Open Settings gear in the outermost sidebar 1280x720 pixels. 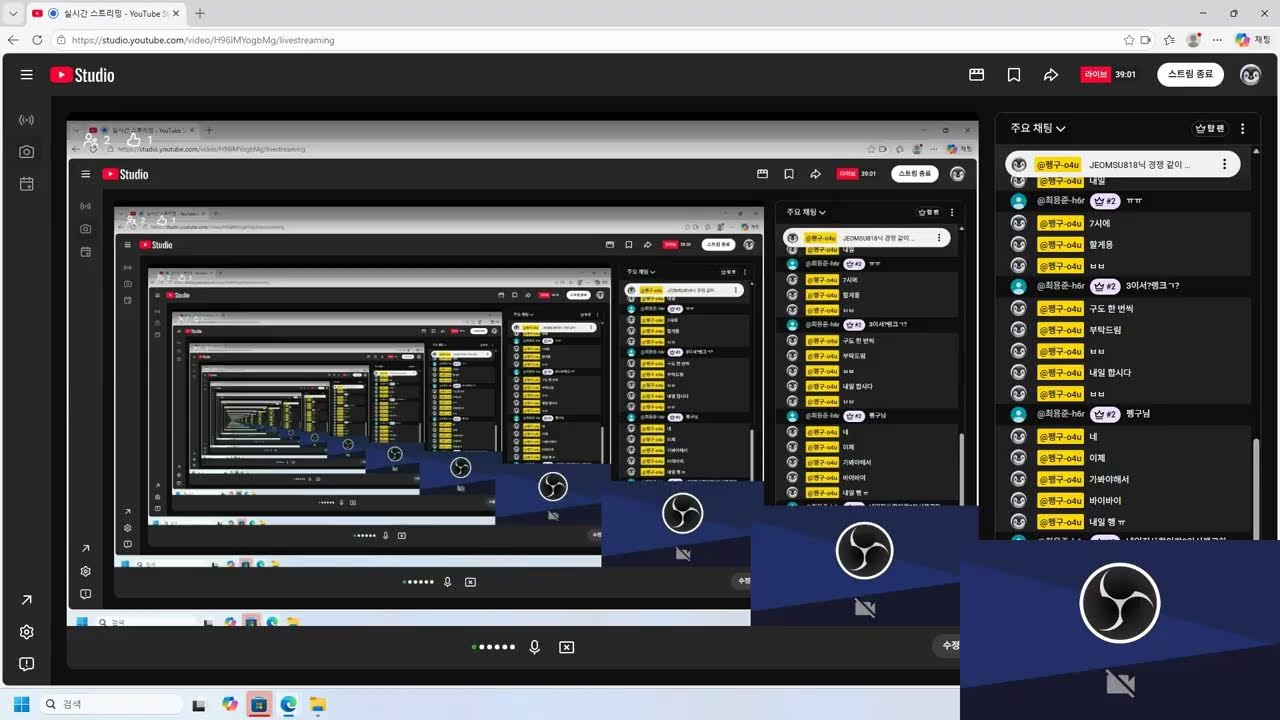[27, 632]
